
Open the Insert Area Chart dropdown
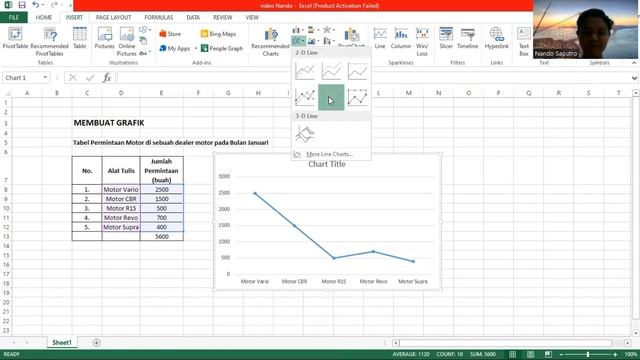coord(313,41)
